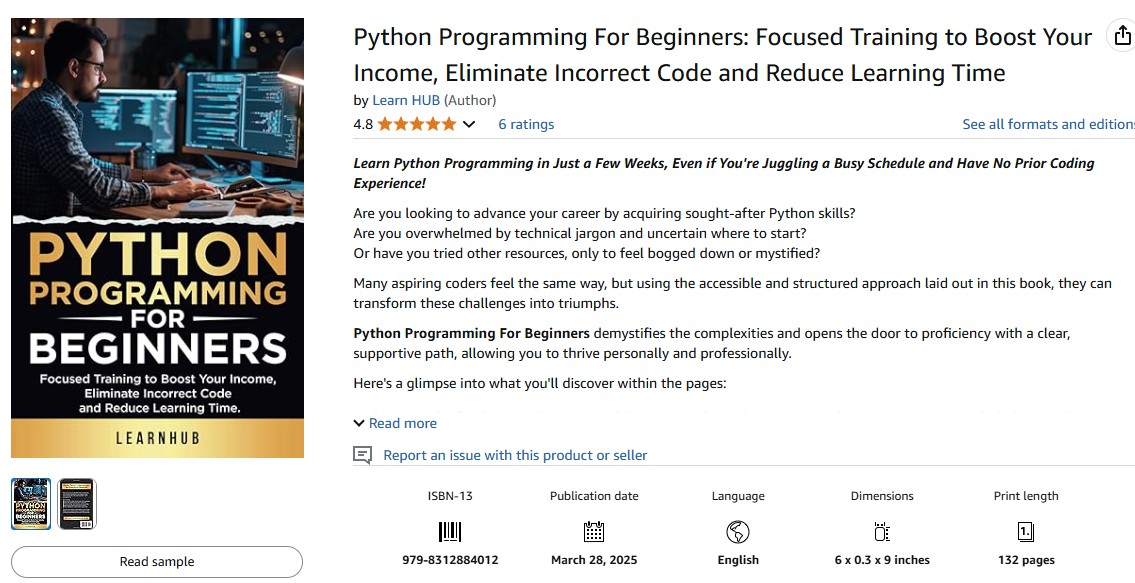Click the Dimensions box icon

(882, 531)
